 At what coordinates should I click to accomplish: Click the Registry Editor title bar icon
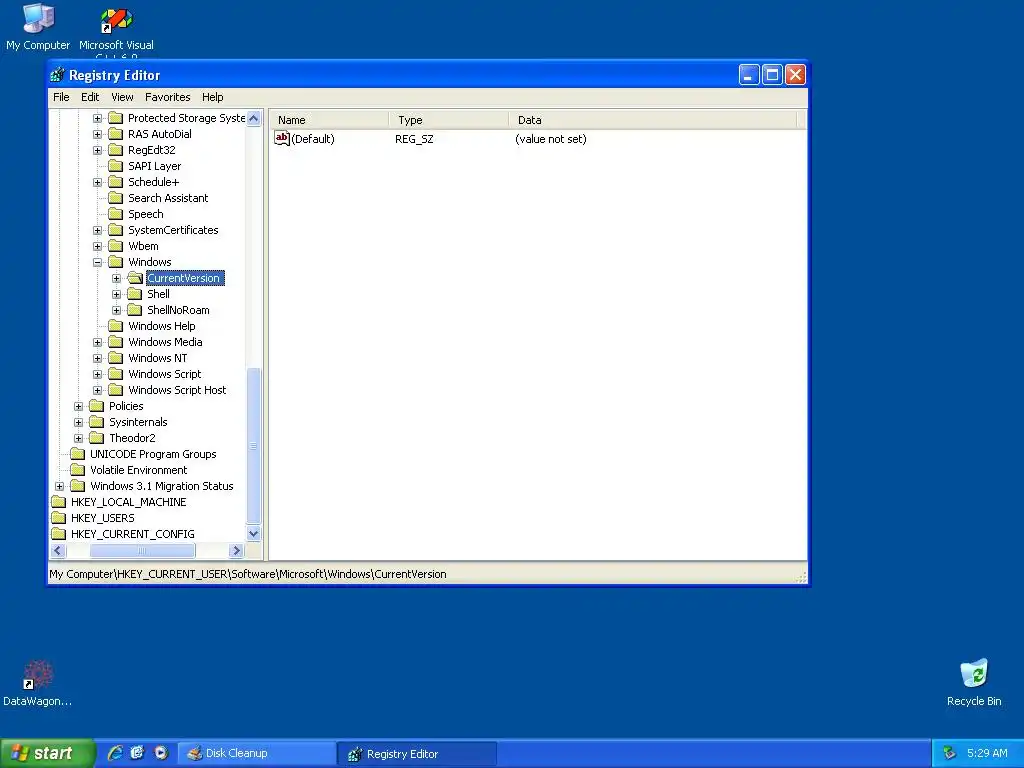point(57,75)
